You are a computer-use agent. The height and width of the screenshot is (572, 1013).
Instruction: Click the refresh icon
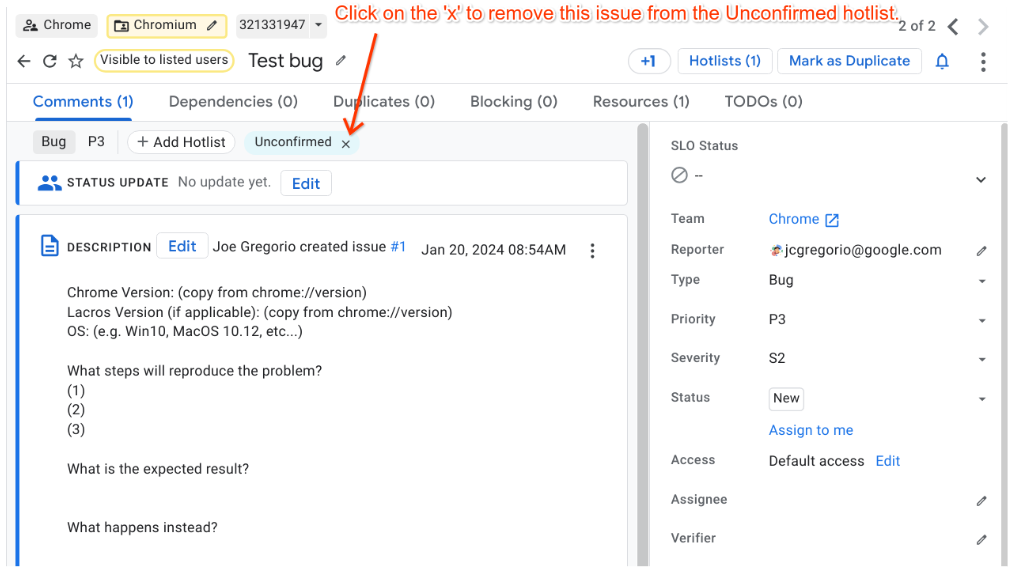point(50,61)
